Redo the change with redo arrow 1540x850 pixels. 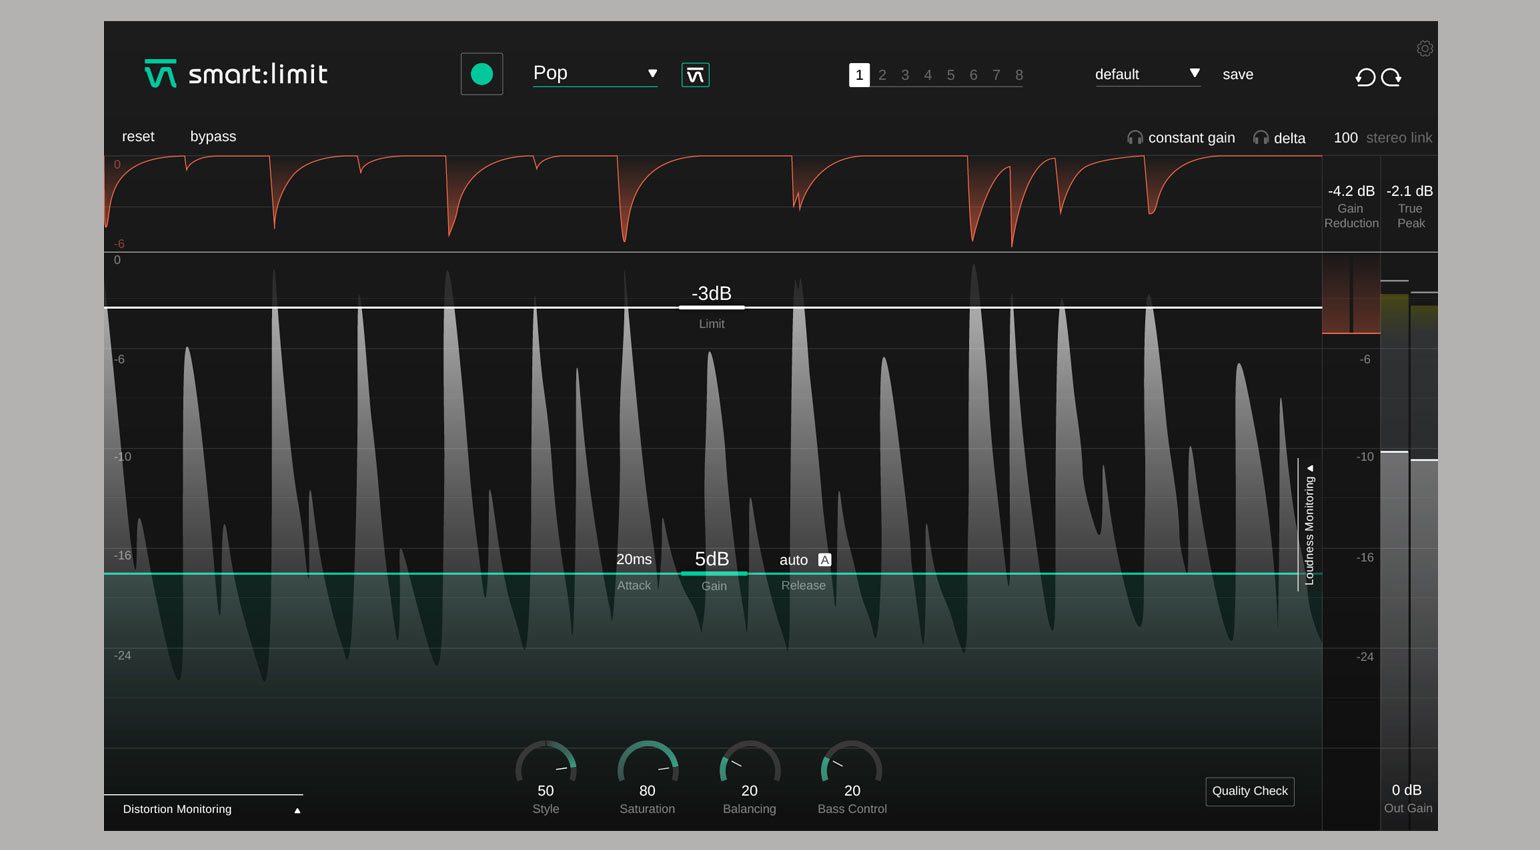[1391, 77]
